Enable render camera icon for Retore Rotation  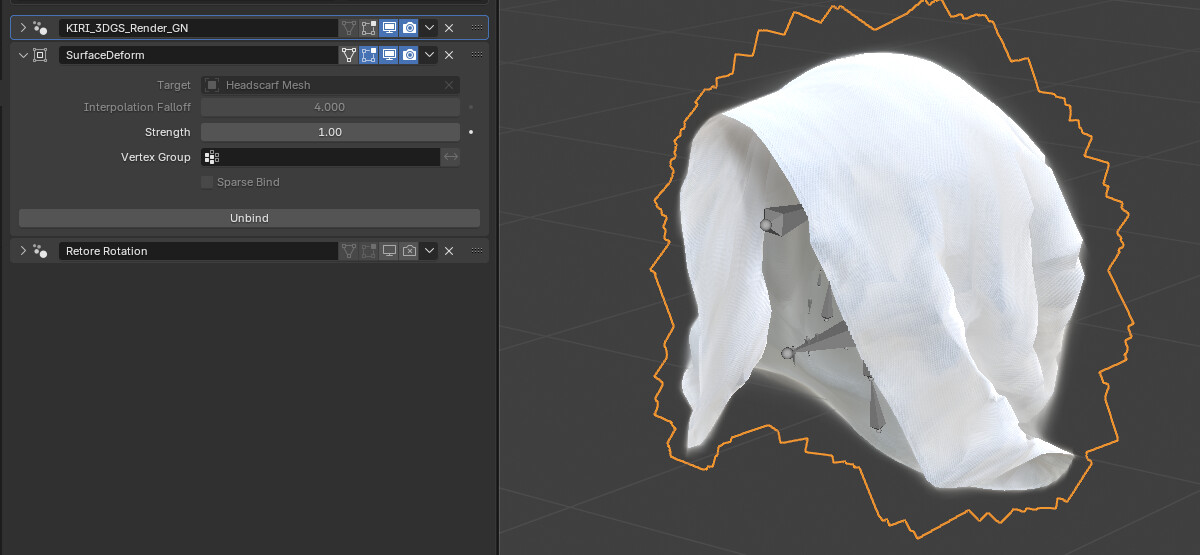409,251
